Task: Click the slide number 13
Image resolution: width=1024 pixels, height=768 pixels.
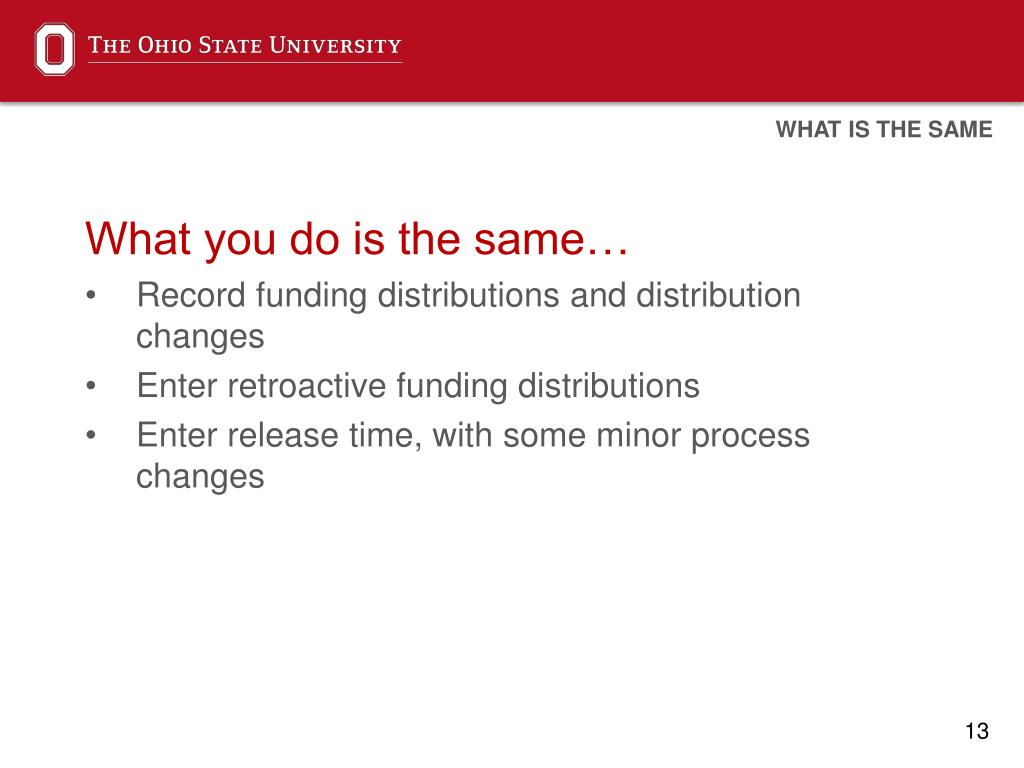Action: pyautogui.click(x=977, y=731)
